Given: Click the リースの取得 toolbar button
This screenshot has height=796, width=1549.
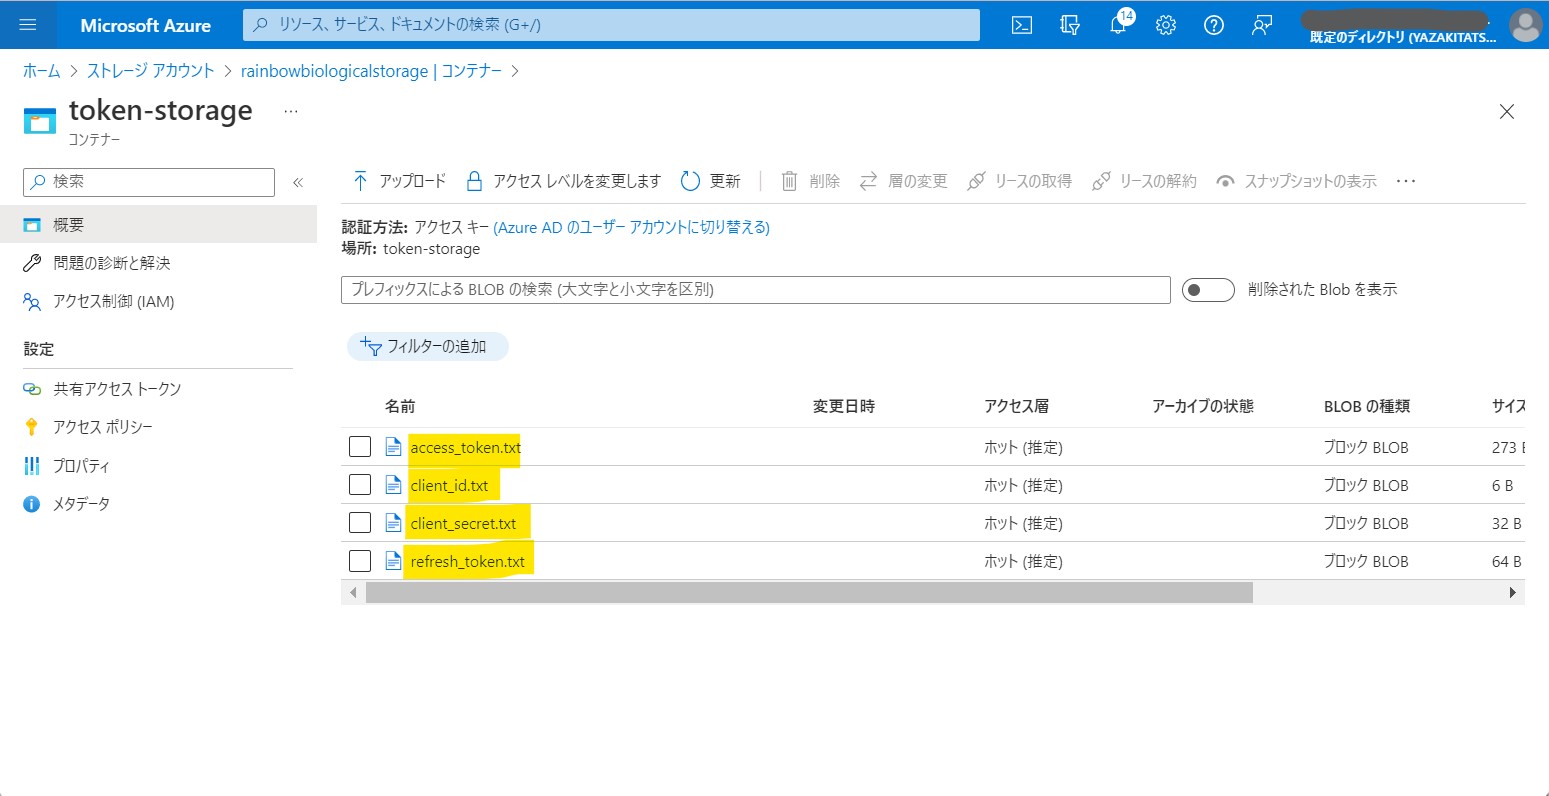Looking at the screenshot, I should (x=1019, y=181).
